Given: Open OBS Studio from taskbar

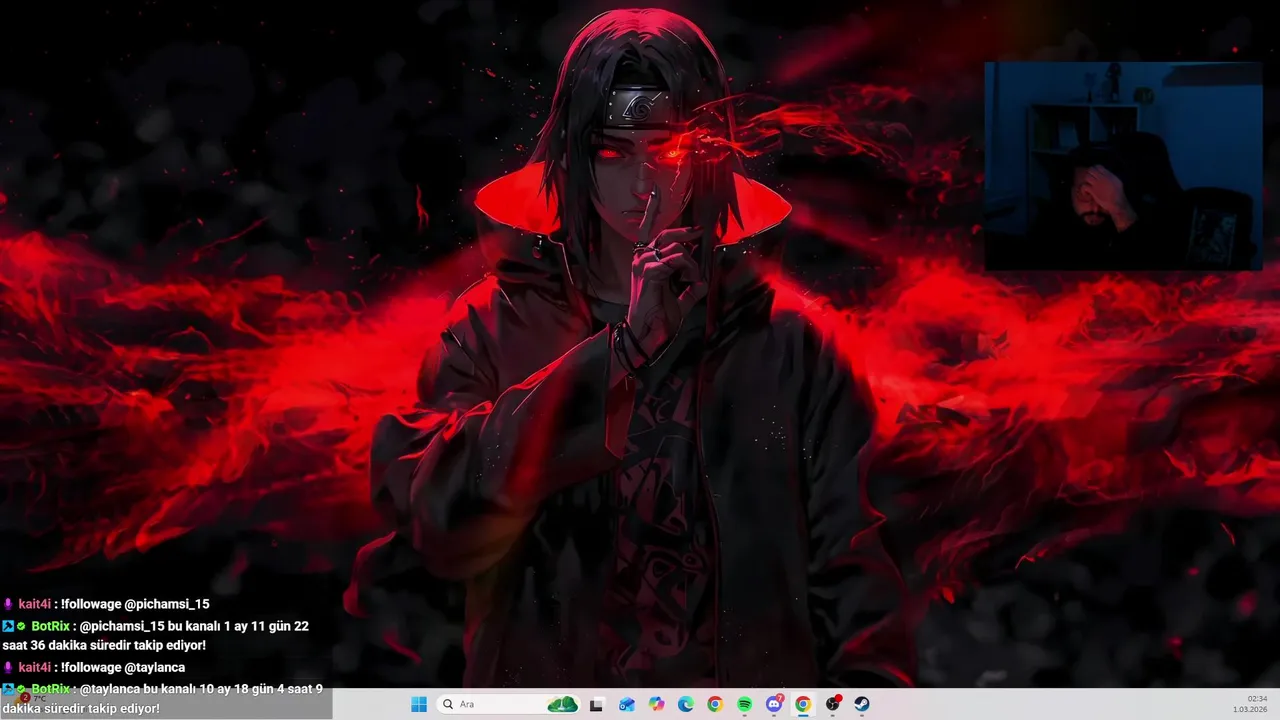Looking at the screenshot, I should [x=833, y=704].
